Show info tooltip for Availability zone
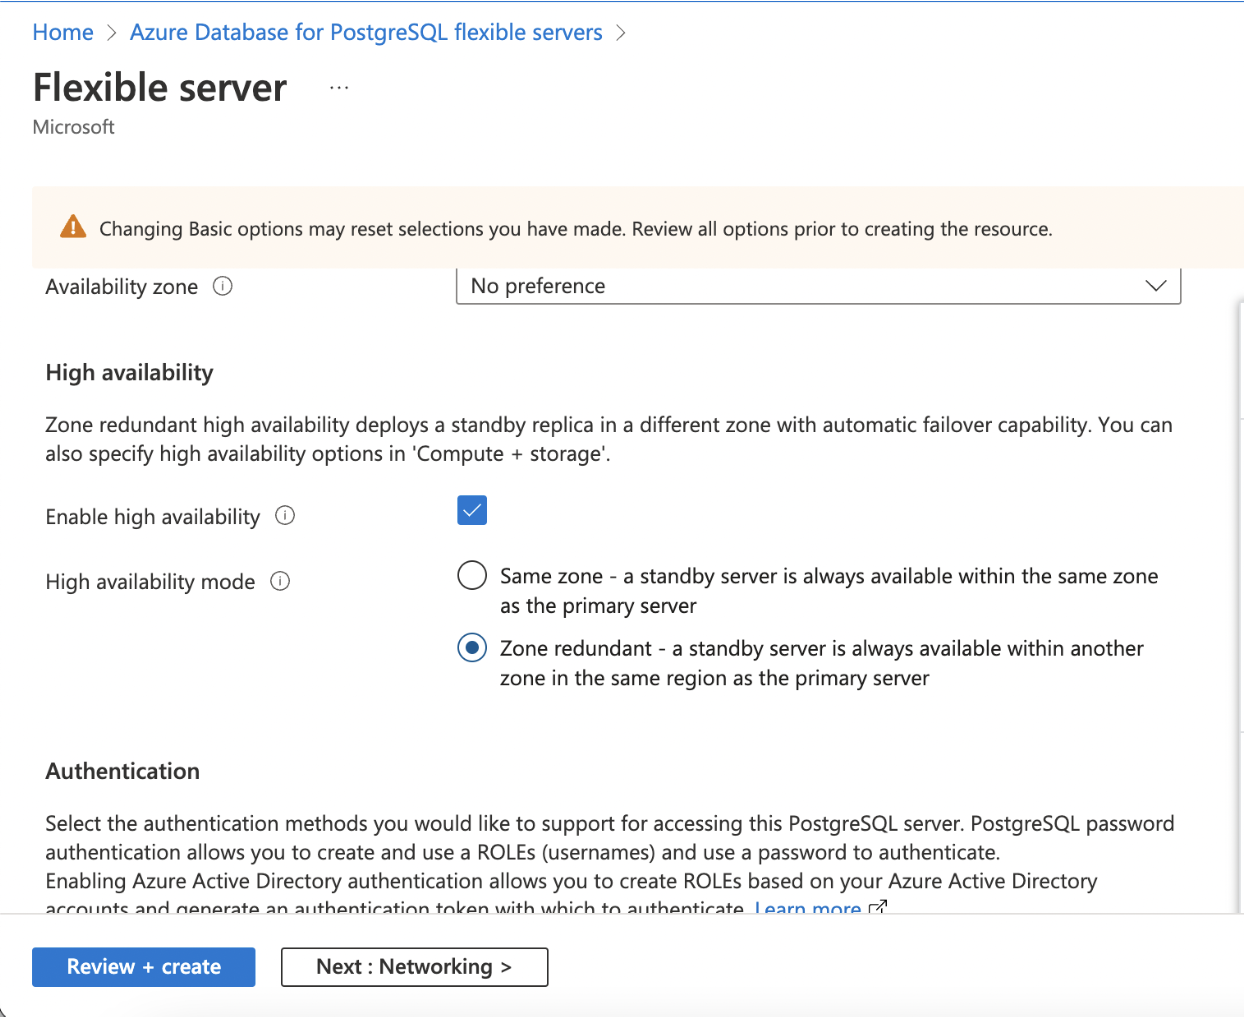This screenshot has width=1248, height=1020. click(223, 286)
